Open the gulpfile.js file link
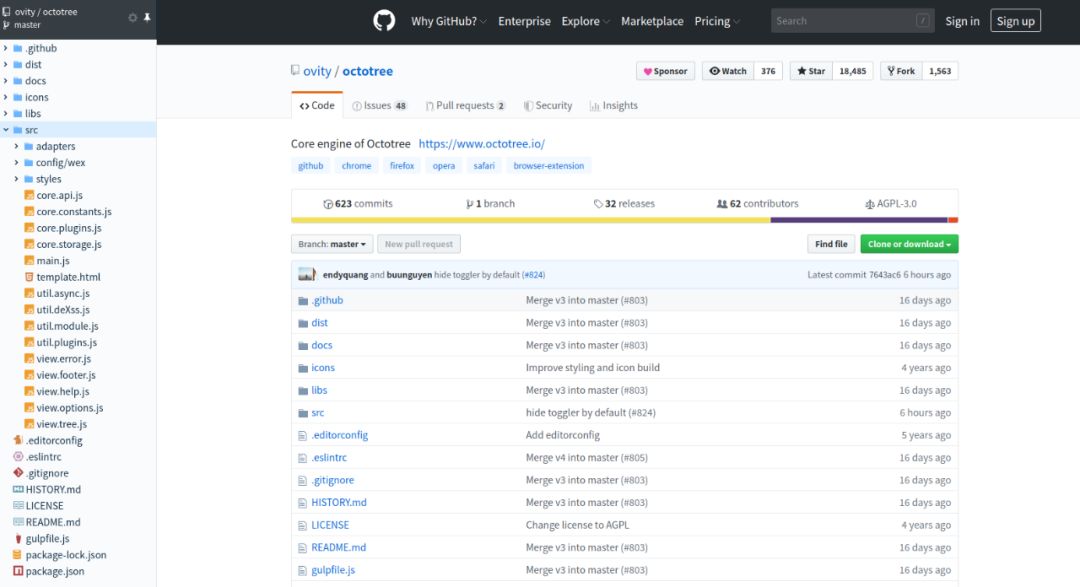 pos(333,570)
